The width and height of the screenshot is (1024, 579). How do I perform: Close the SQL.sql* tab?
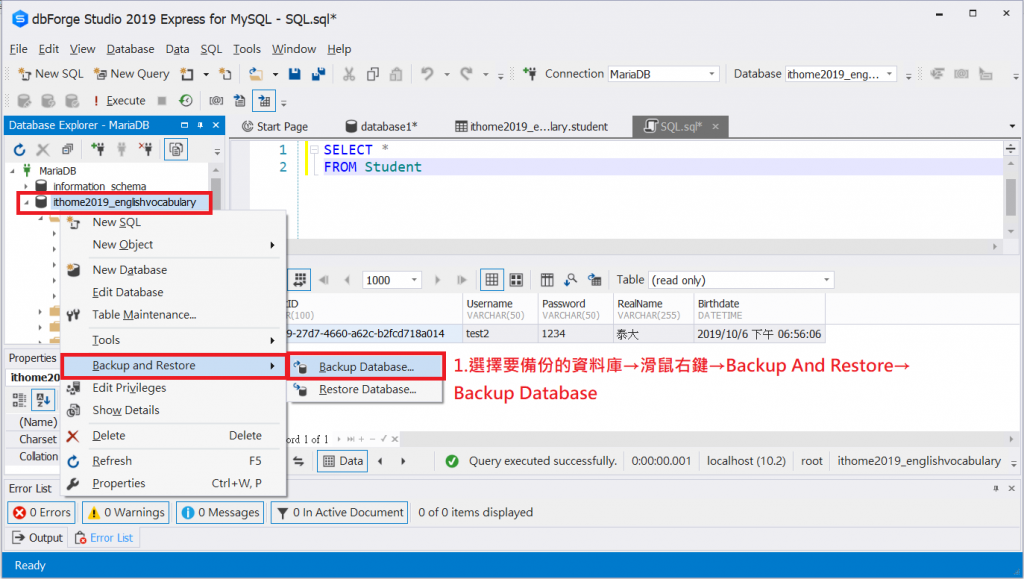[716, 127]
